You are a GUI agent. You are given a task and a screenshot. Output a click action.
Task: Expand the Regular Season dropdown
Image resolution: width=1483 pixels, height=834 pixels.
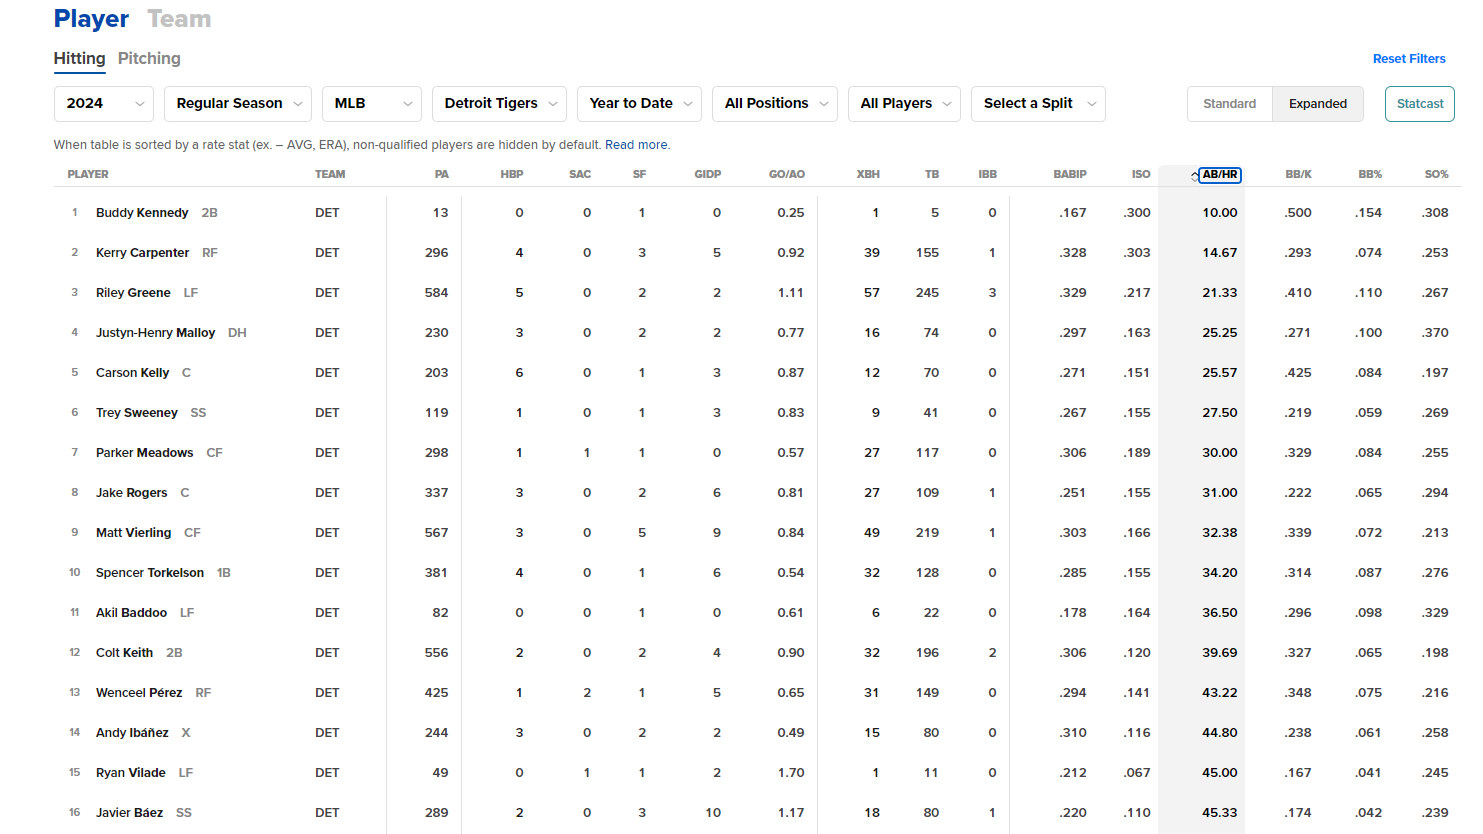pyautogui.click(x=238, y=104)
